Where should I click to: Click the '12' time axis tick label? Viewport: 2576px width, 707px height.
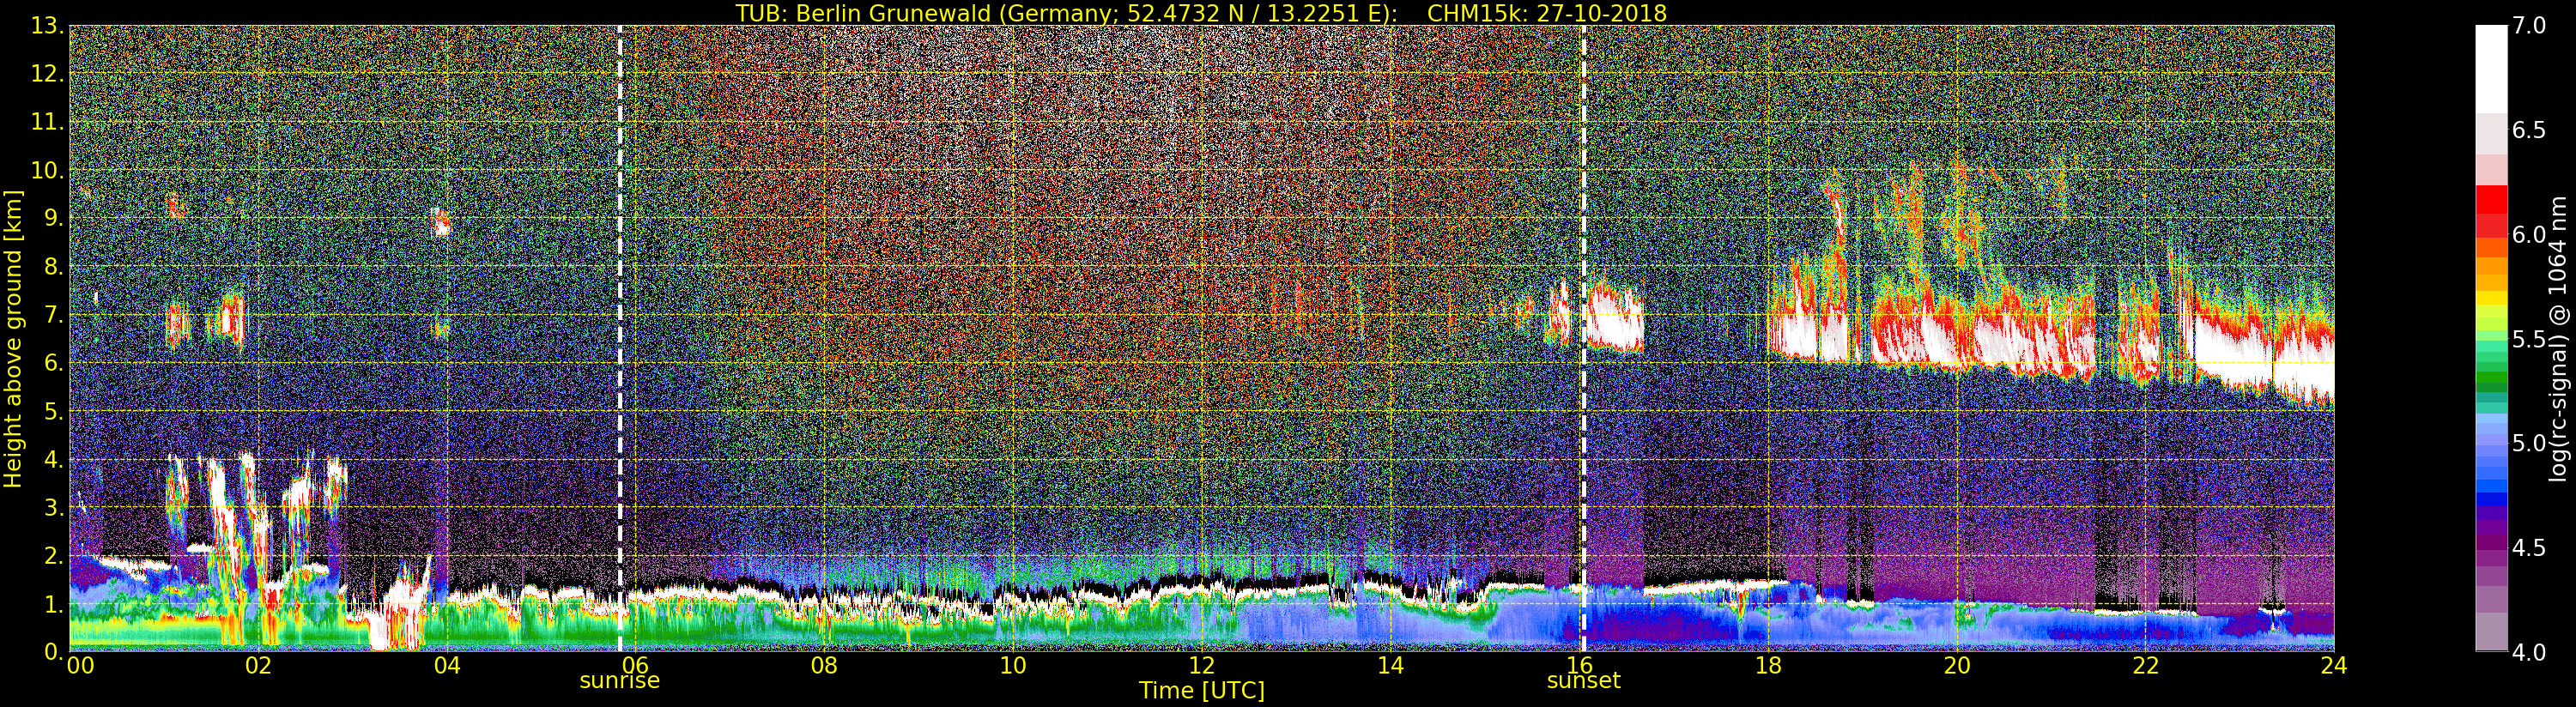1202,666
